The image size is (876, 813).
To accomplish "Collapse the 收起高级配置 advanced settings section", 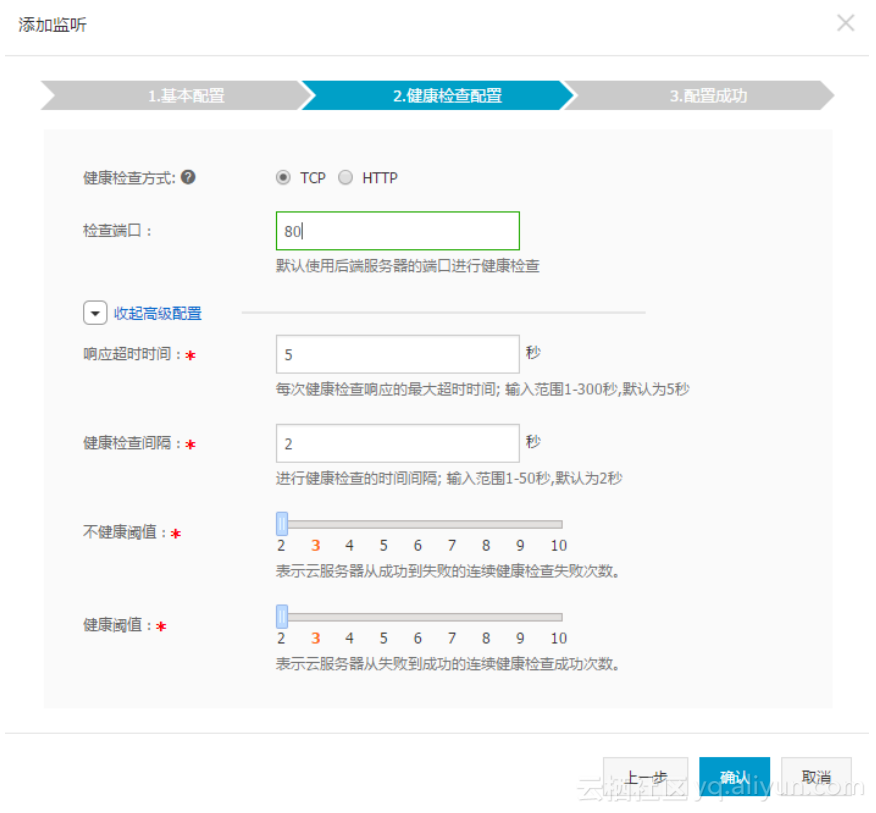I will pos(160,312).
